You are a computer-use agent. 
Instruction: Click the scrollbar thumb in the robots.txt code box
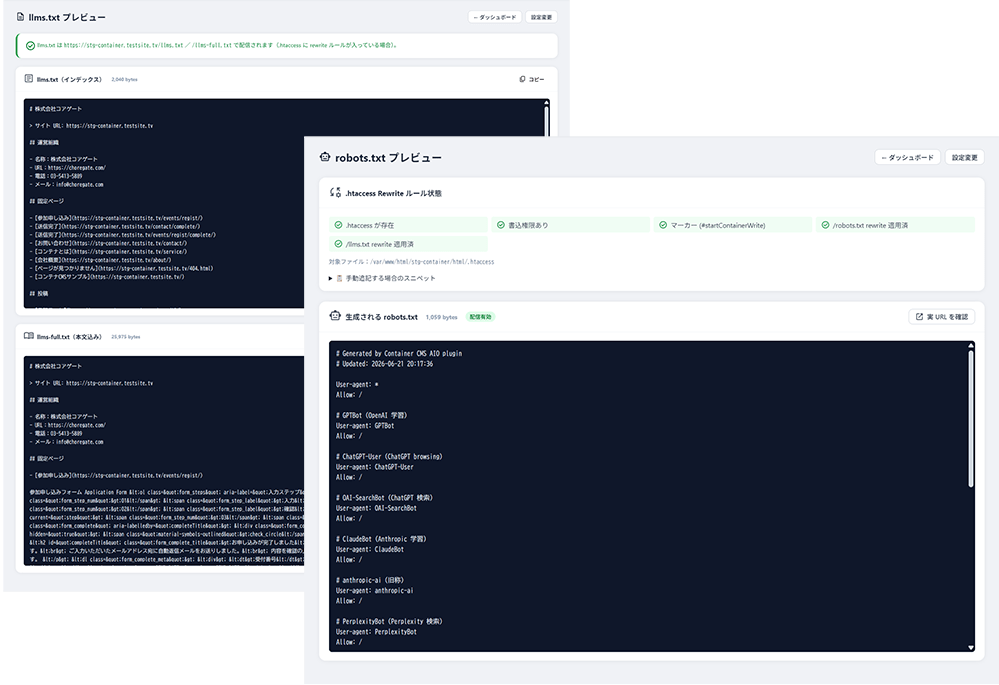pyautogui.click(x=971, y=419)
